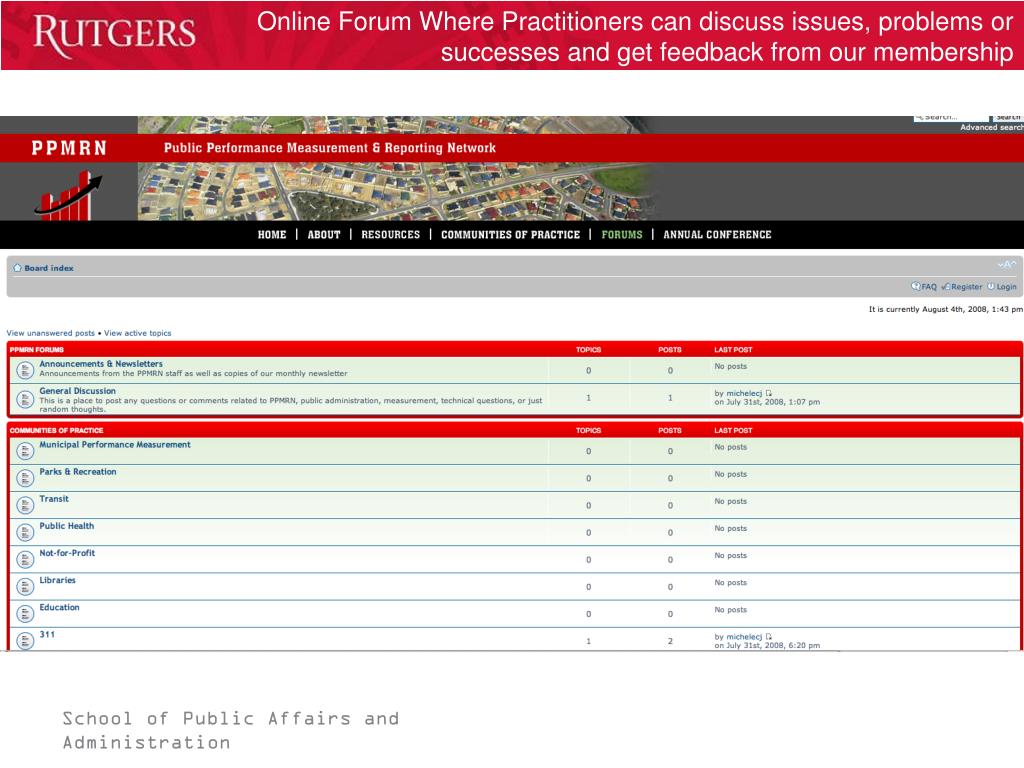1024x768 pixels.
Task: Click the aerial neighborhood banner image
Action: [x=398, y=191]
